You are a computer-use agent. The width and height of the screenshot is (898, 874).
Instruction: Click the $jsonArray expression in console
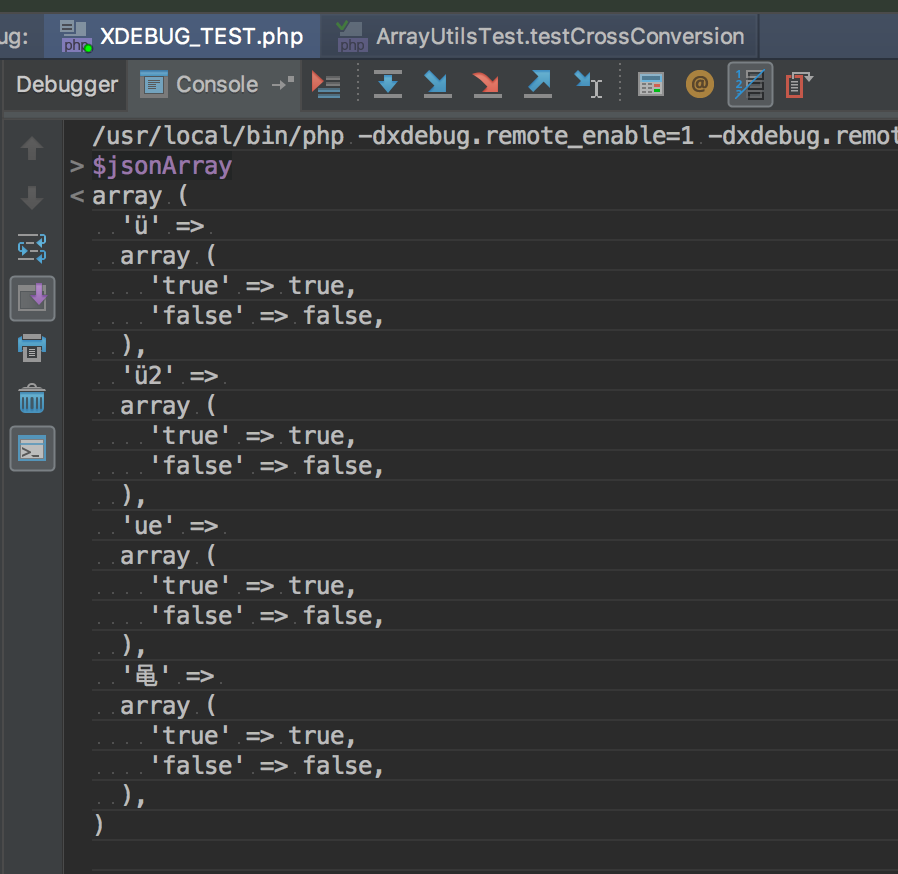coord(162,166)
